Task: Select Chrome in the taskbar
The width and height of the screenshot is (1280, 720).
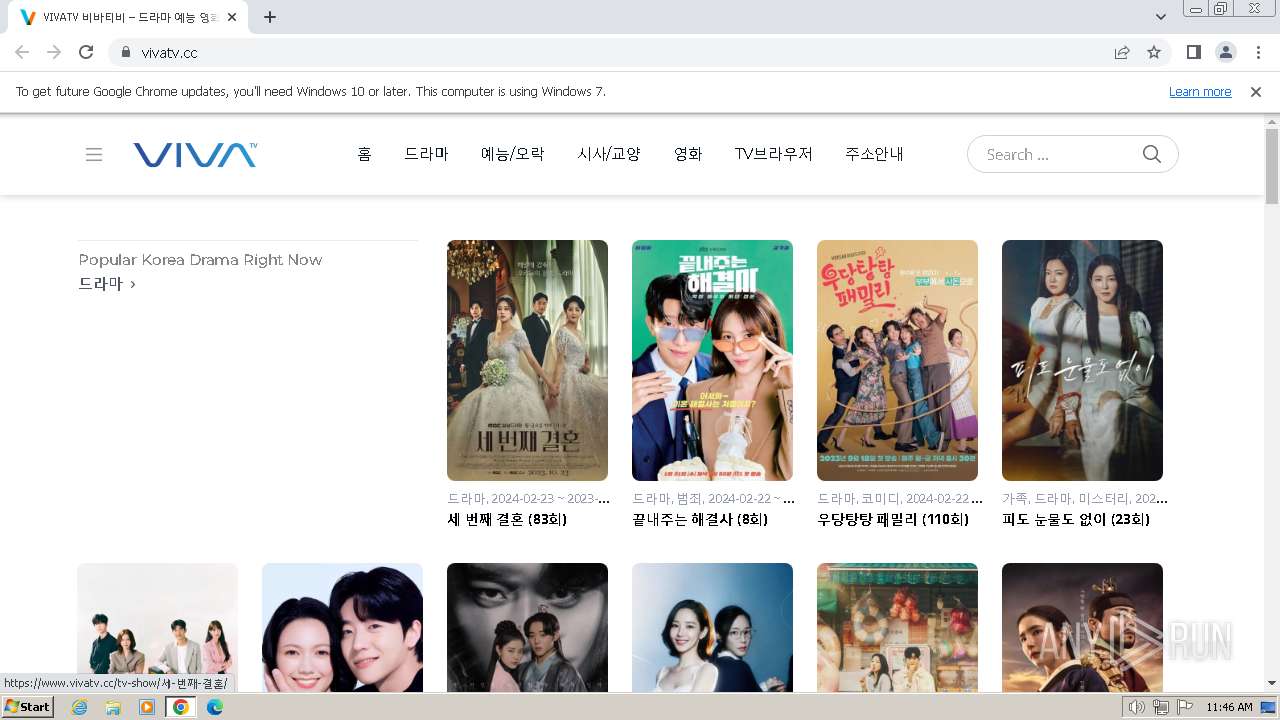Action: click(x=181, y=707)
